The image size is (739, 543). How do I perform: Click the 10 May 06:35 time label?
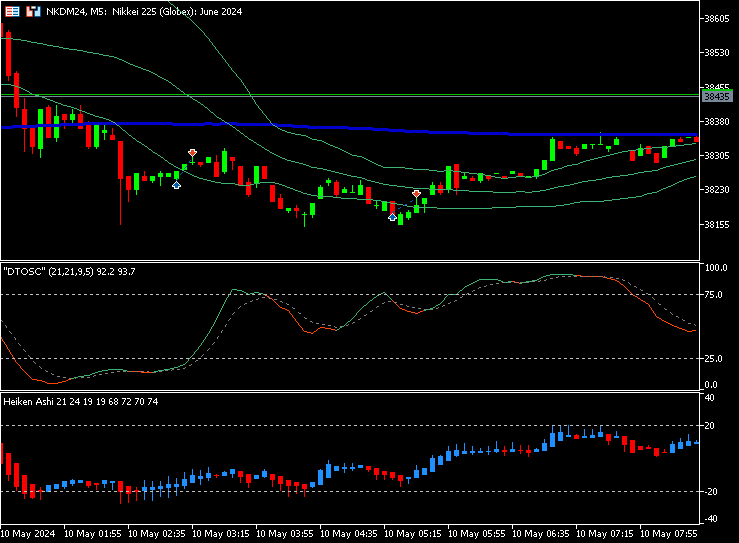(541, 534)
